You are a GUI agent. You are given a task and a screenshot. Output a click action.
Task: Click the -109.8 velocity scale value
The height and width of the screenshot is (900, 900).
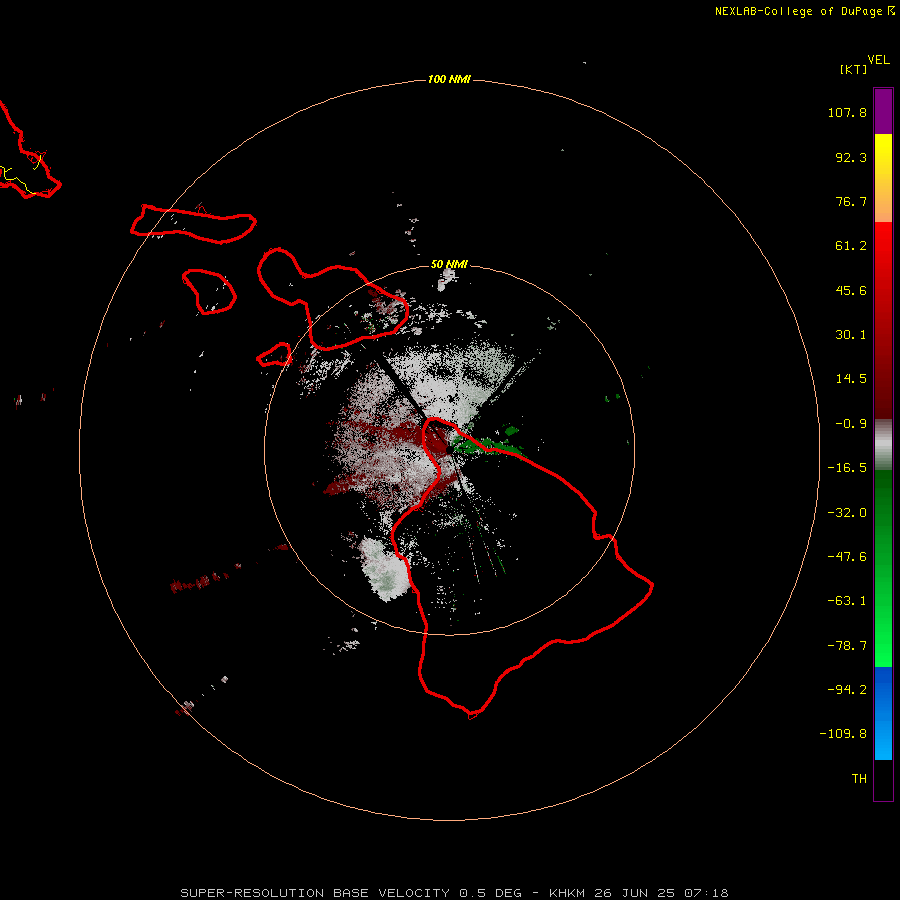click(843, 734)
